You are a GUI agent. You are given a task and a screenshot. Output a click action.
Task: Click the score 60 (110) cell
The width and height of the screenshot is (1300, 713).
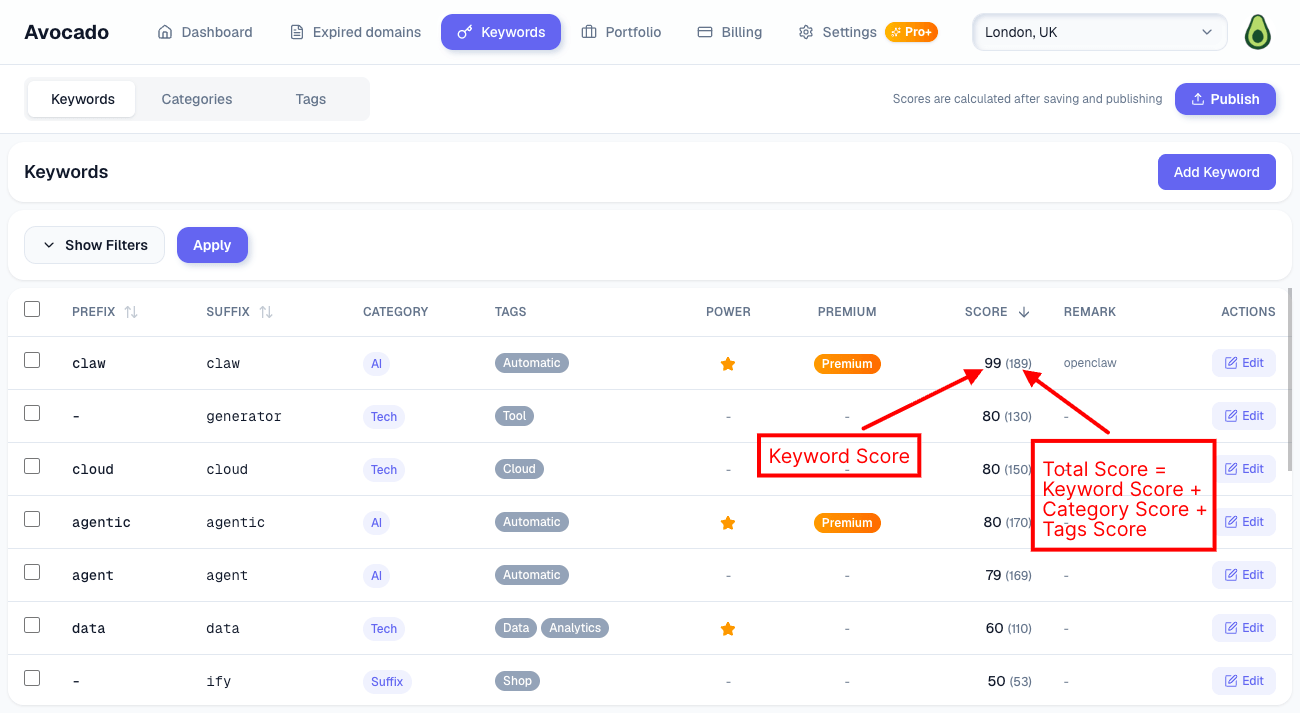pos(1008,629)
